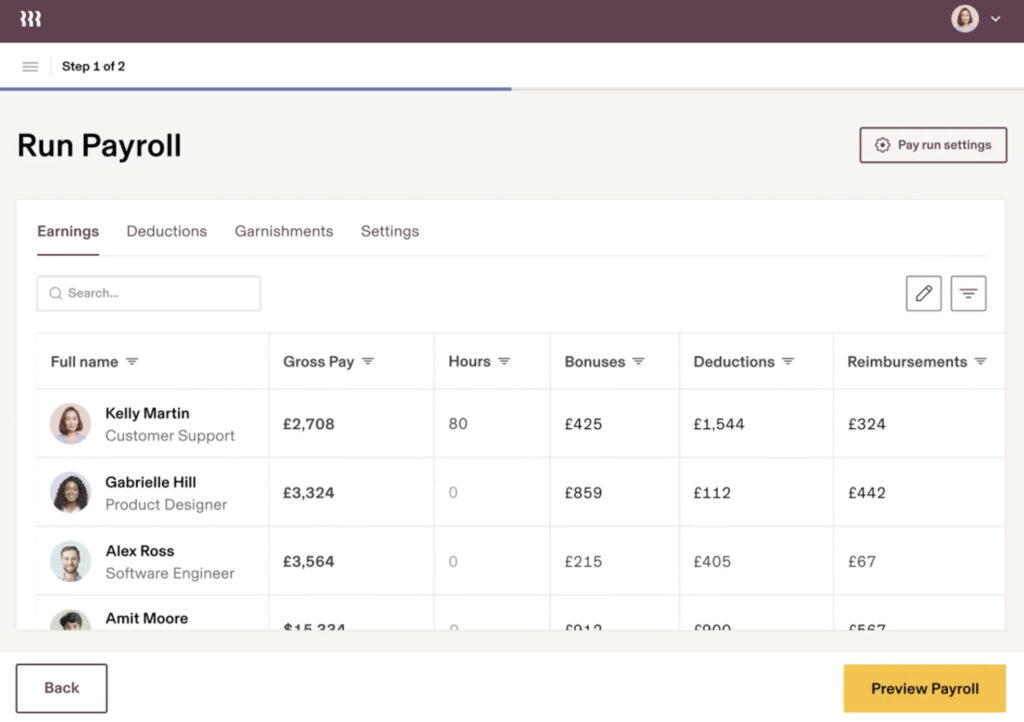Image resolution: width=1024 pixels, height=722 pixels.
Task: Open the Garnishments tab
Action: [x=284, y=231]
